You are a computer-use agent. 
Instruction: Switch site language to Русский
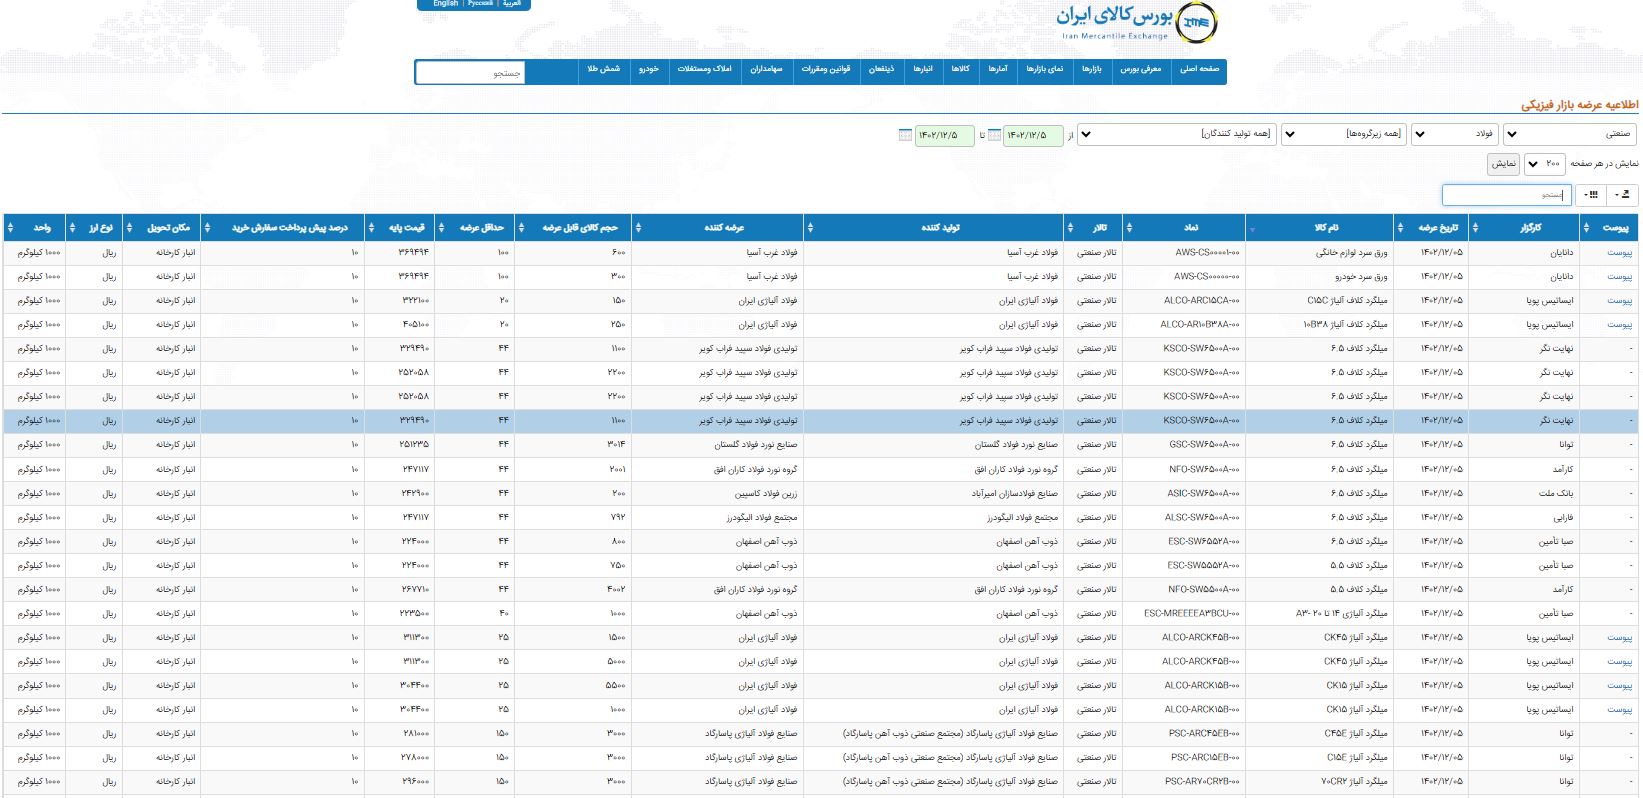click(479, 4)
